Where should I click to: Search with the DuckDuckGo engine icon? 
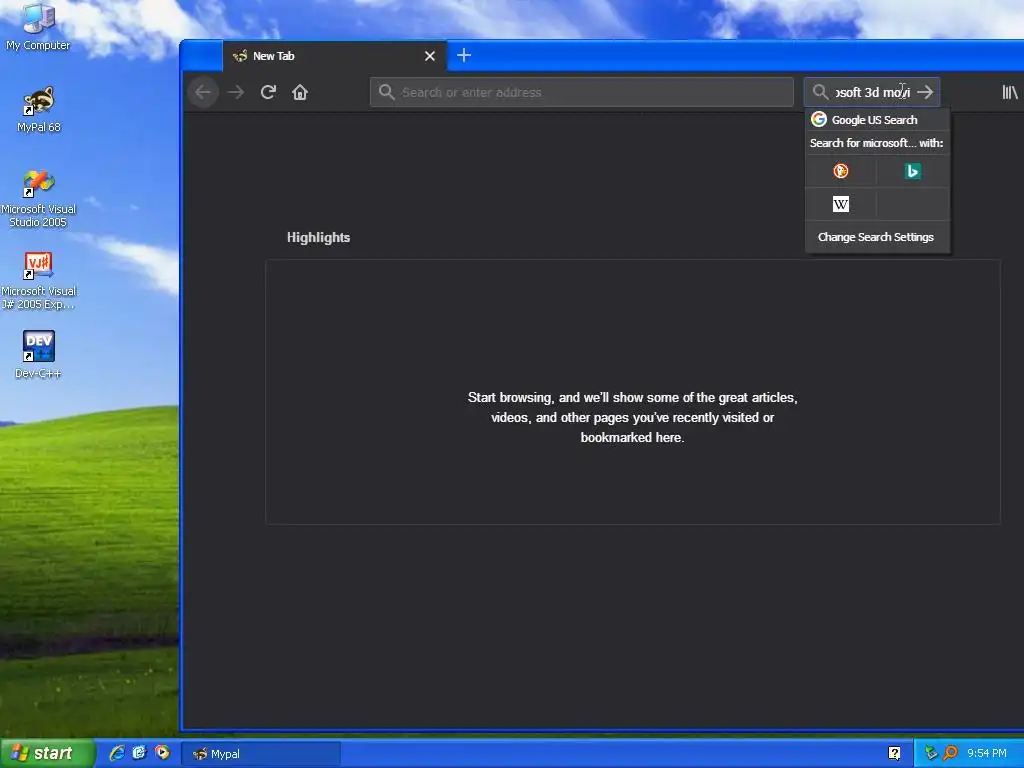click(x=840, y=171)
